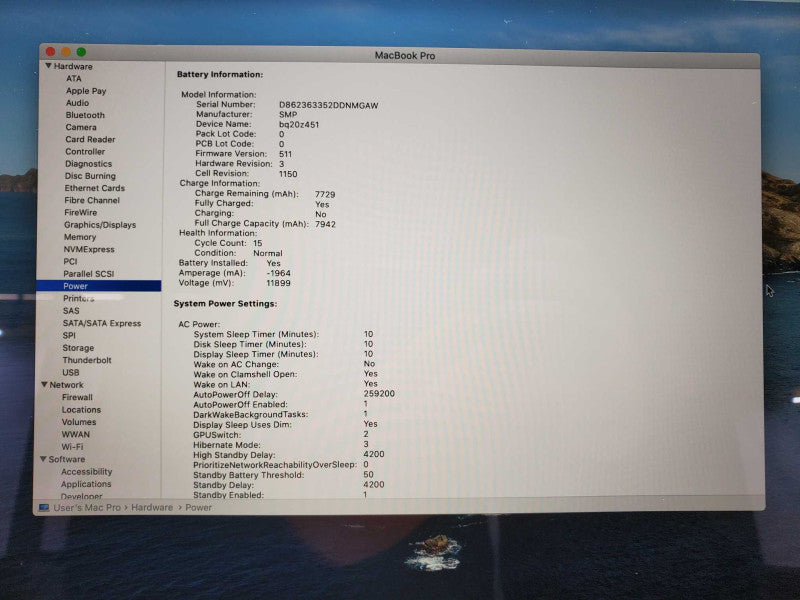Click the Software category label
800x600 pixels.
66,459
